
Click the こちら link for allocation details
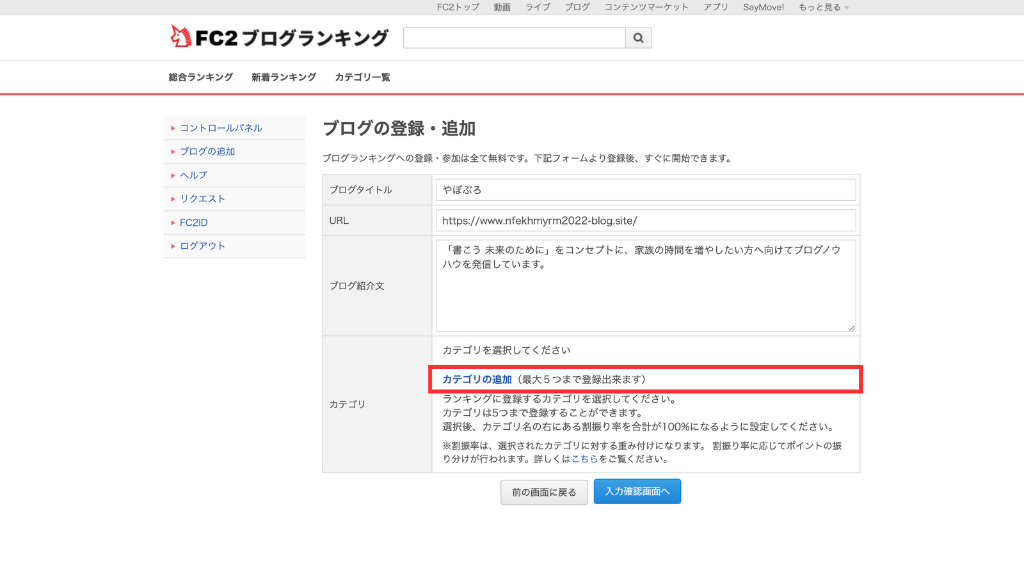point(585,459)
